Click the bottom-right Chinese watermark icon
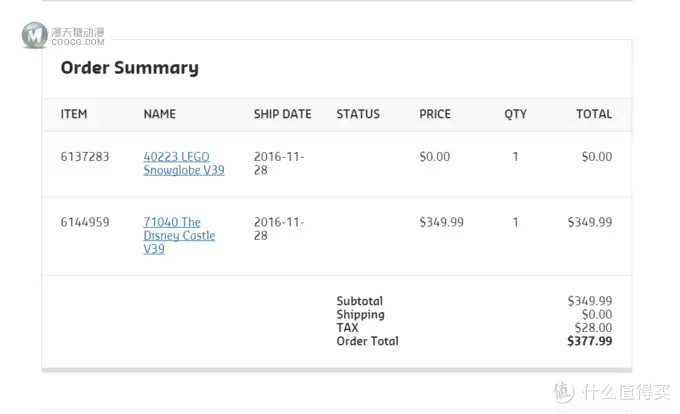This screenshot has height=414, width=680. [x=563, y=392]
